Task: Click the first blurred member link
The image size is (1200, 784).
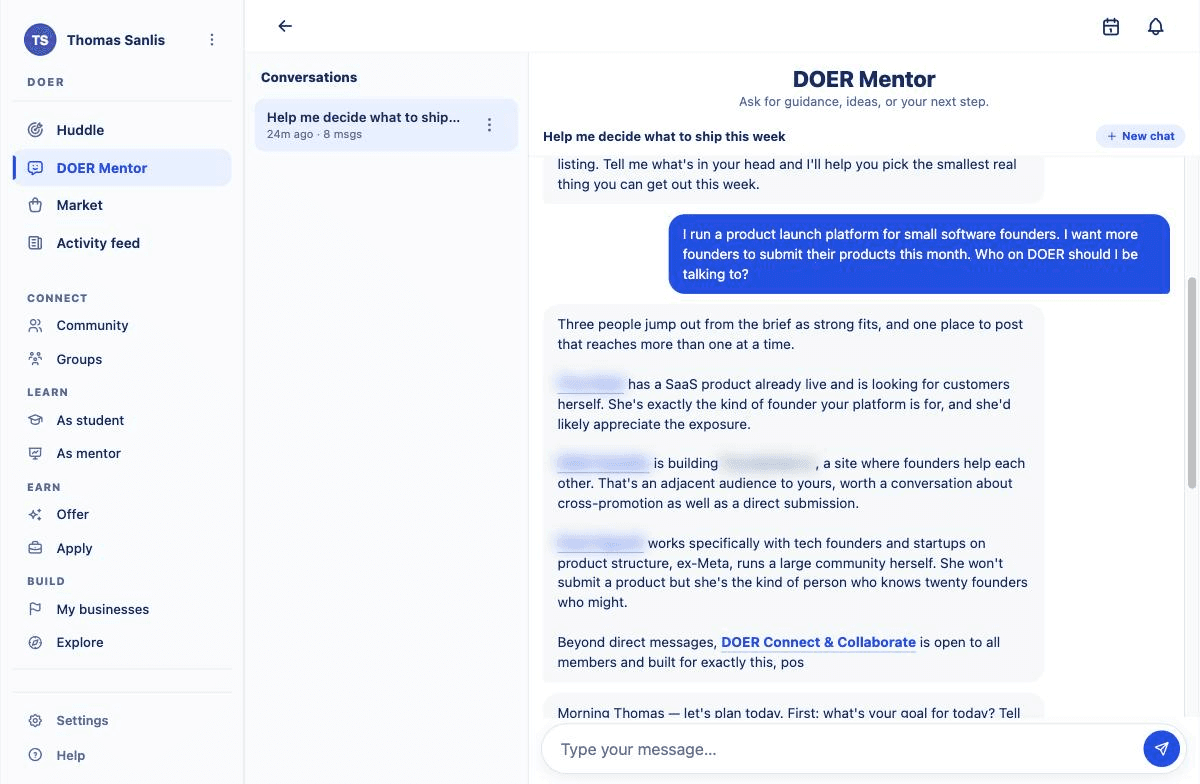Action: 591,384
